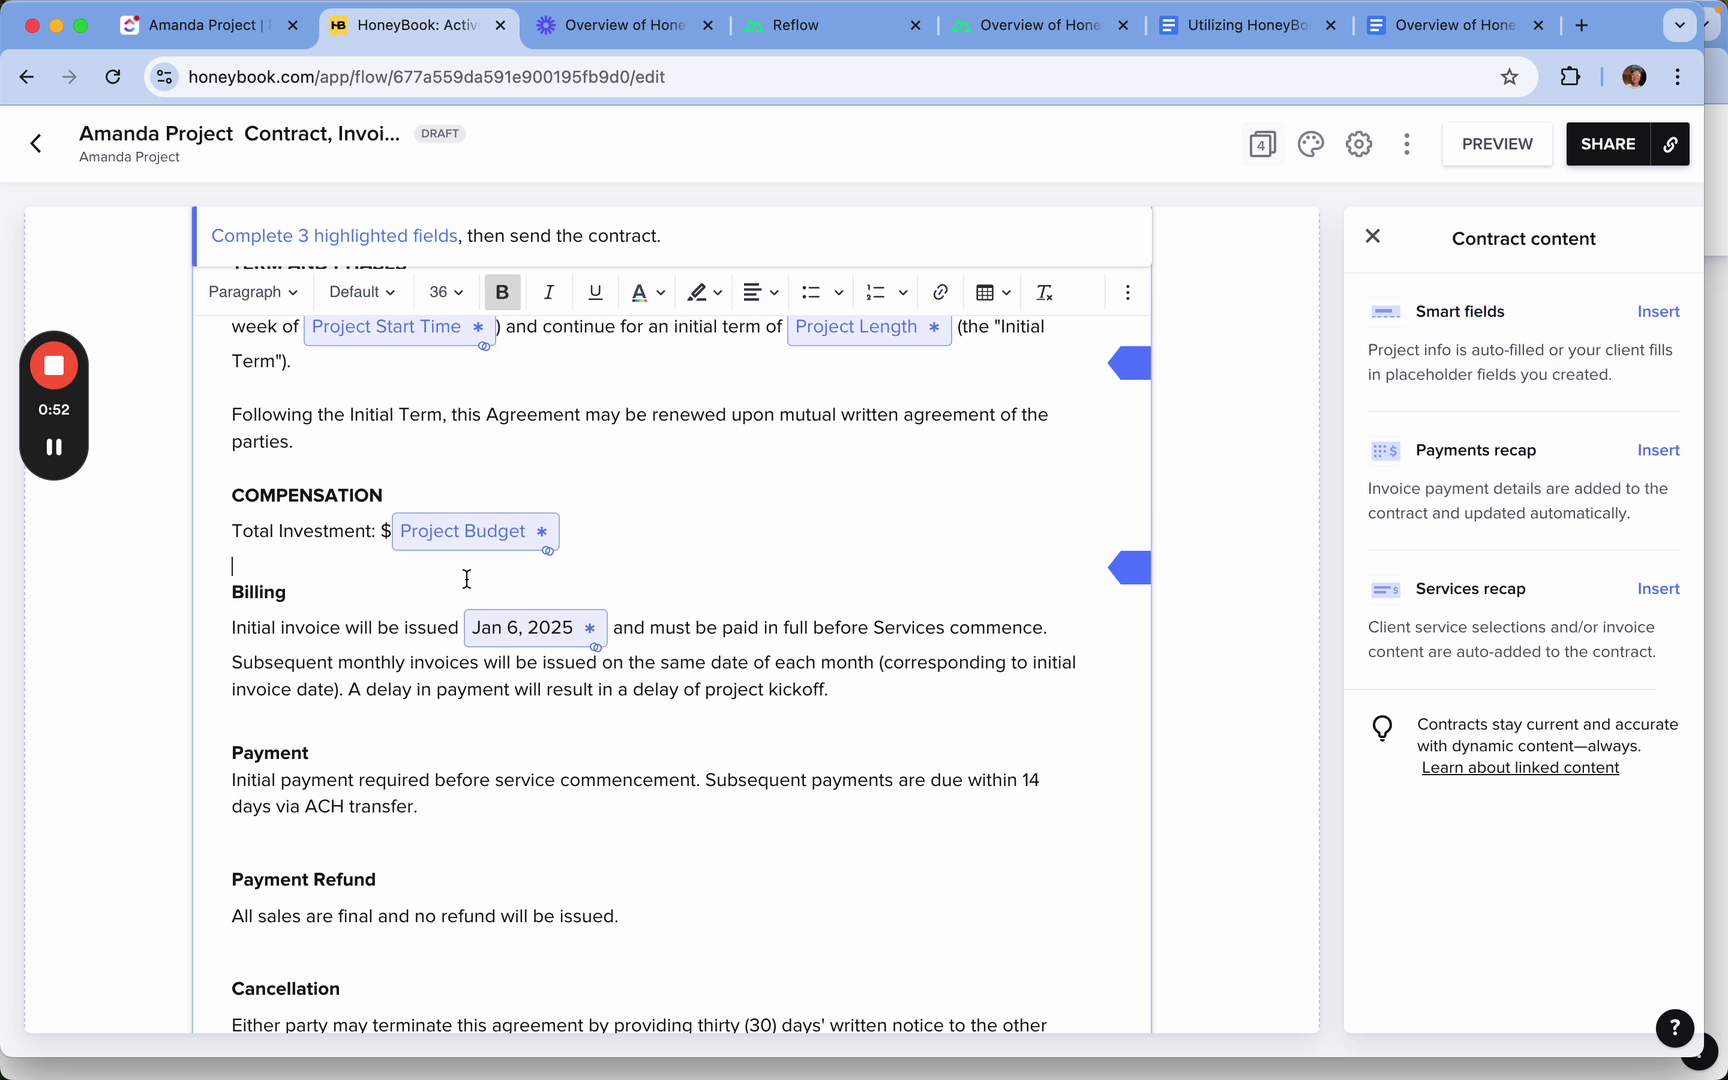1728x1080 pixels.
Task: Apply the highlight color marker
Action: (x=697, y=292)
